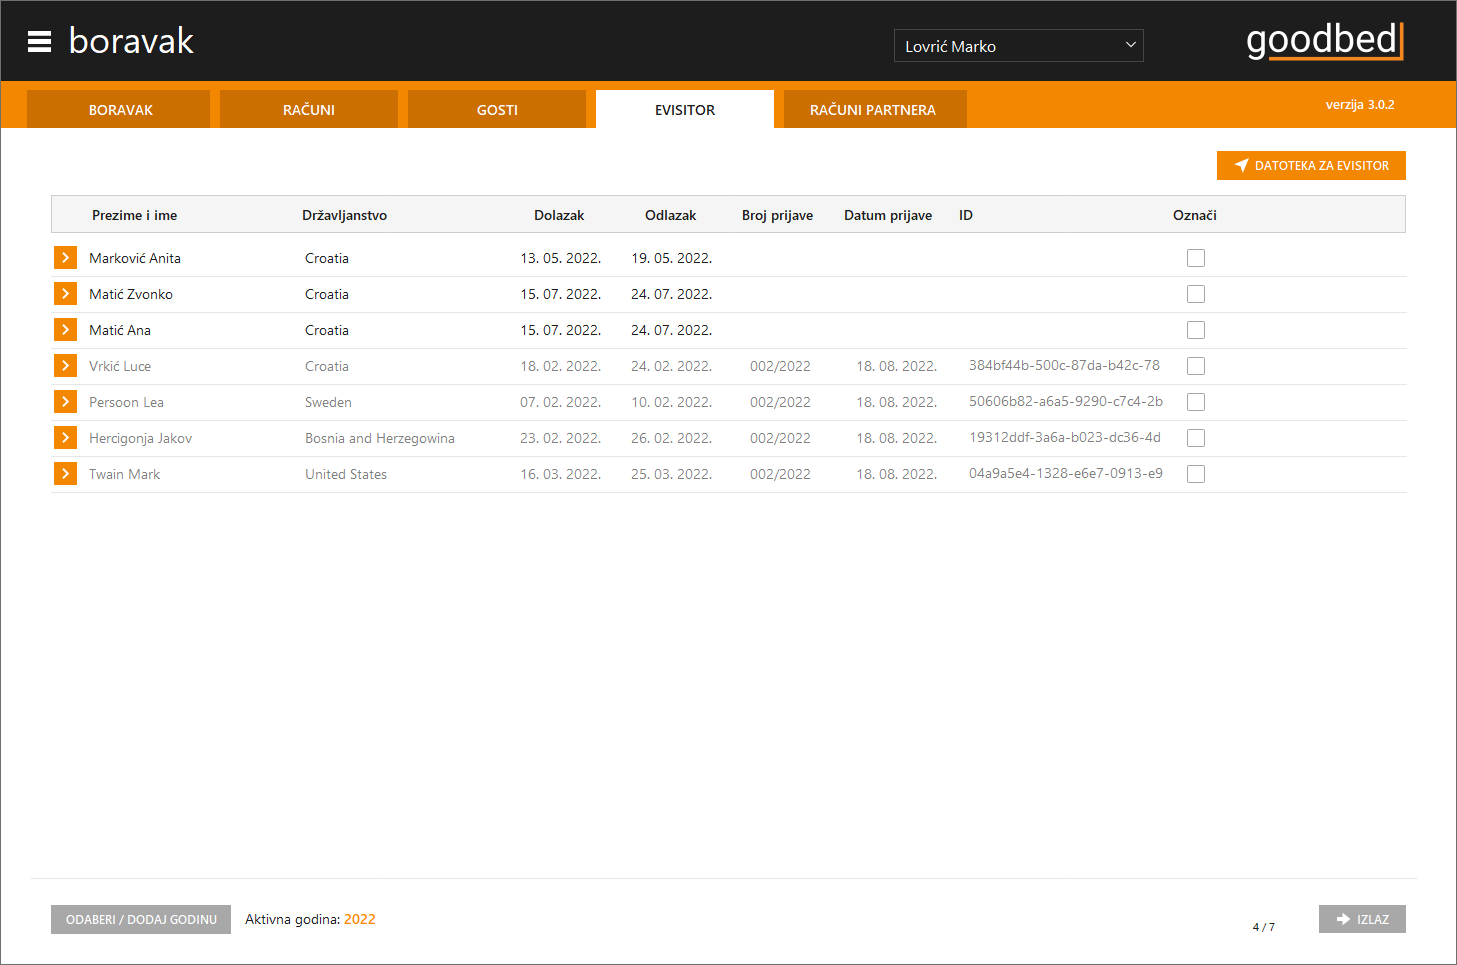
Task: Click the boravak application title
Action: point(131,41)
